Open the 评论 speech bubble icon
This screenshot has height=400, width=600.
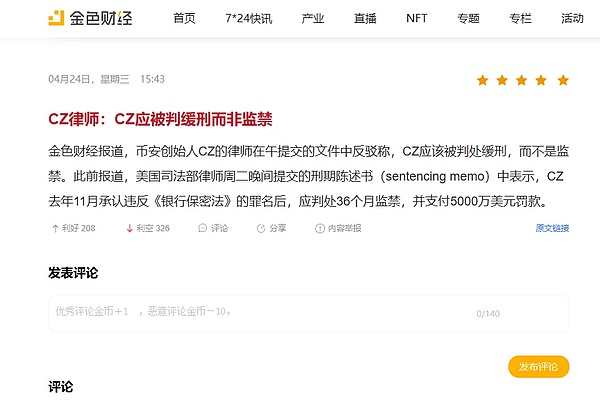(202, 228)
